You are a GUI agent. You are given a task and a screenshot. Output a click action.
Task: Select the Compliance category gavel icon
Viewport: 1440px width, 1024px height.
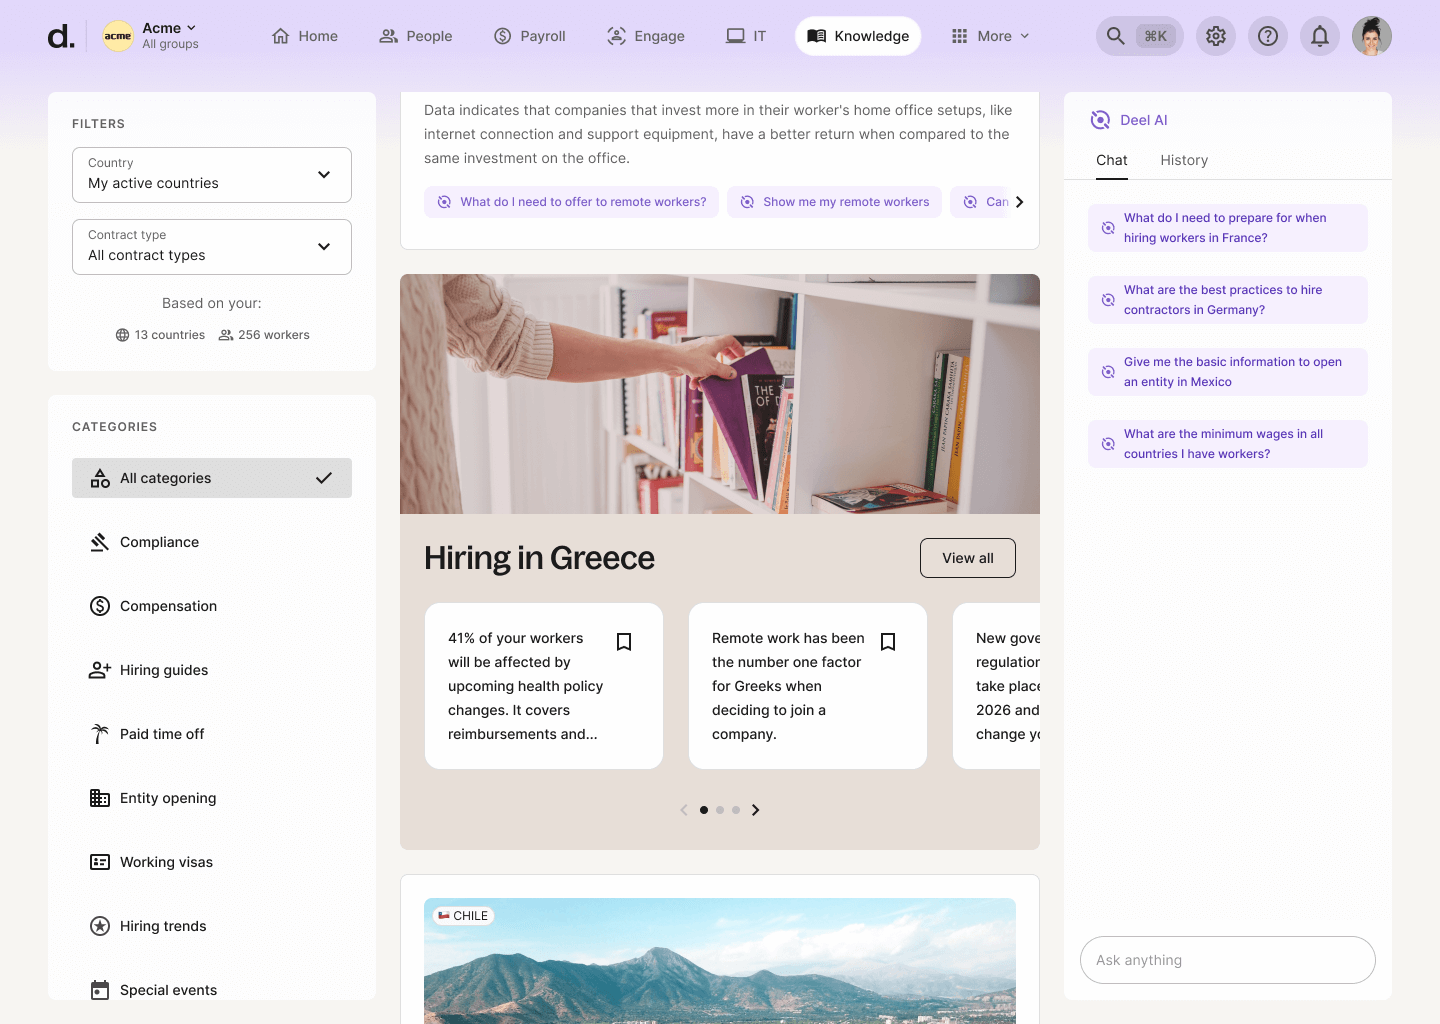click(x=99, y=541)
